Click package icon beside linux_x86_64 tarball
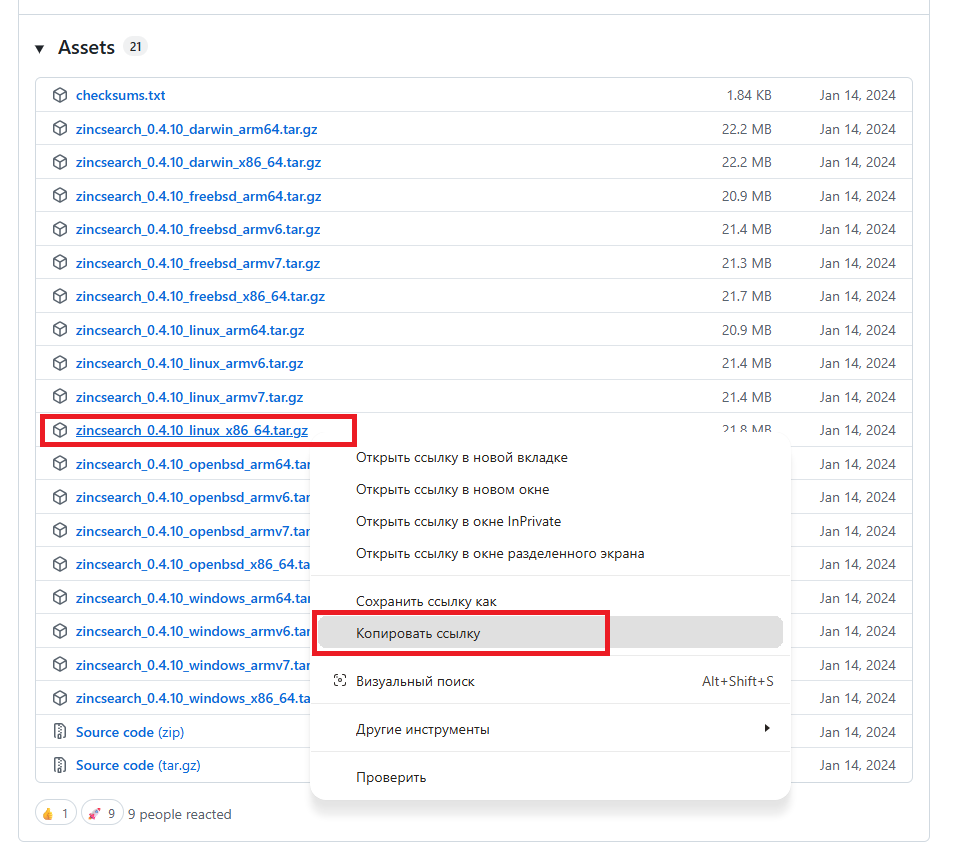The image size is (980, 856). [60, 431]
